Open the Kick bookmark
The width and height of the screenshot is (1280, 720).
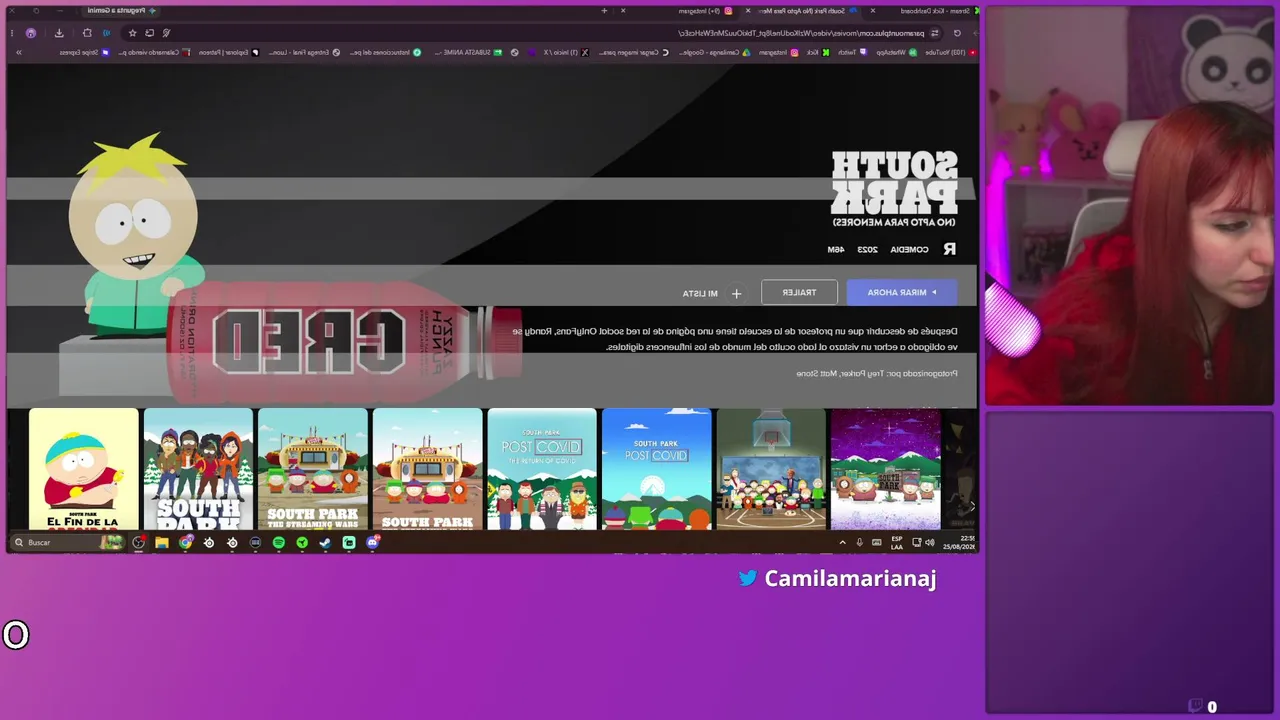818,52
